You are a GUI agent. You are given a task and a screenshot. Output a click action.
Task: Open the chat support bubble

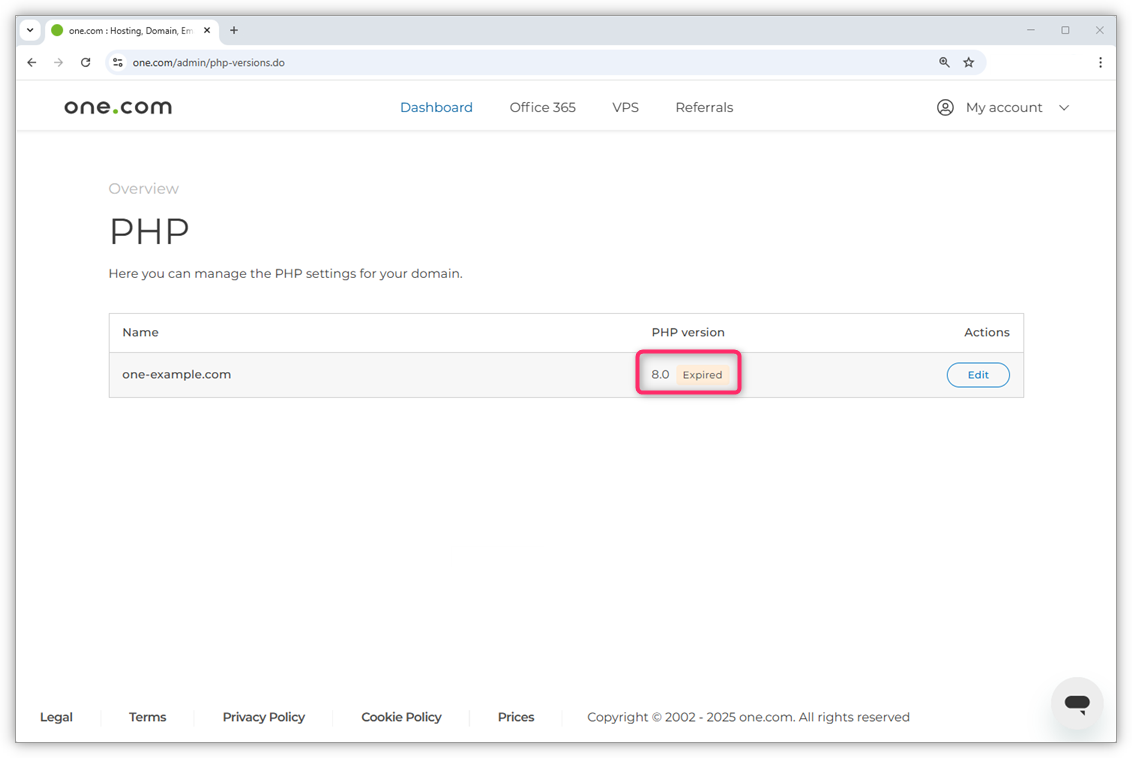click(x=1077, y=703)
